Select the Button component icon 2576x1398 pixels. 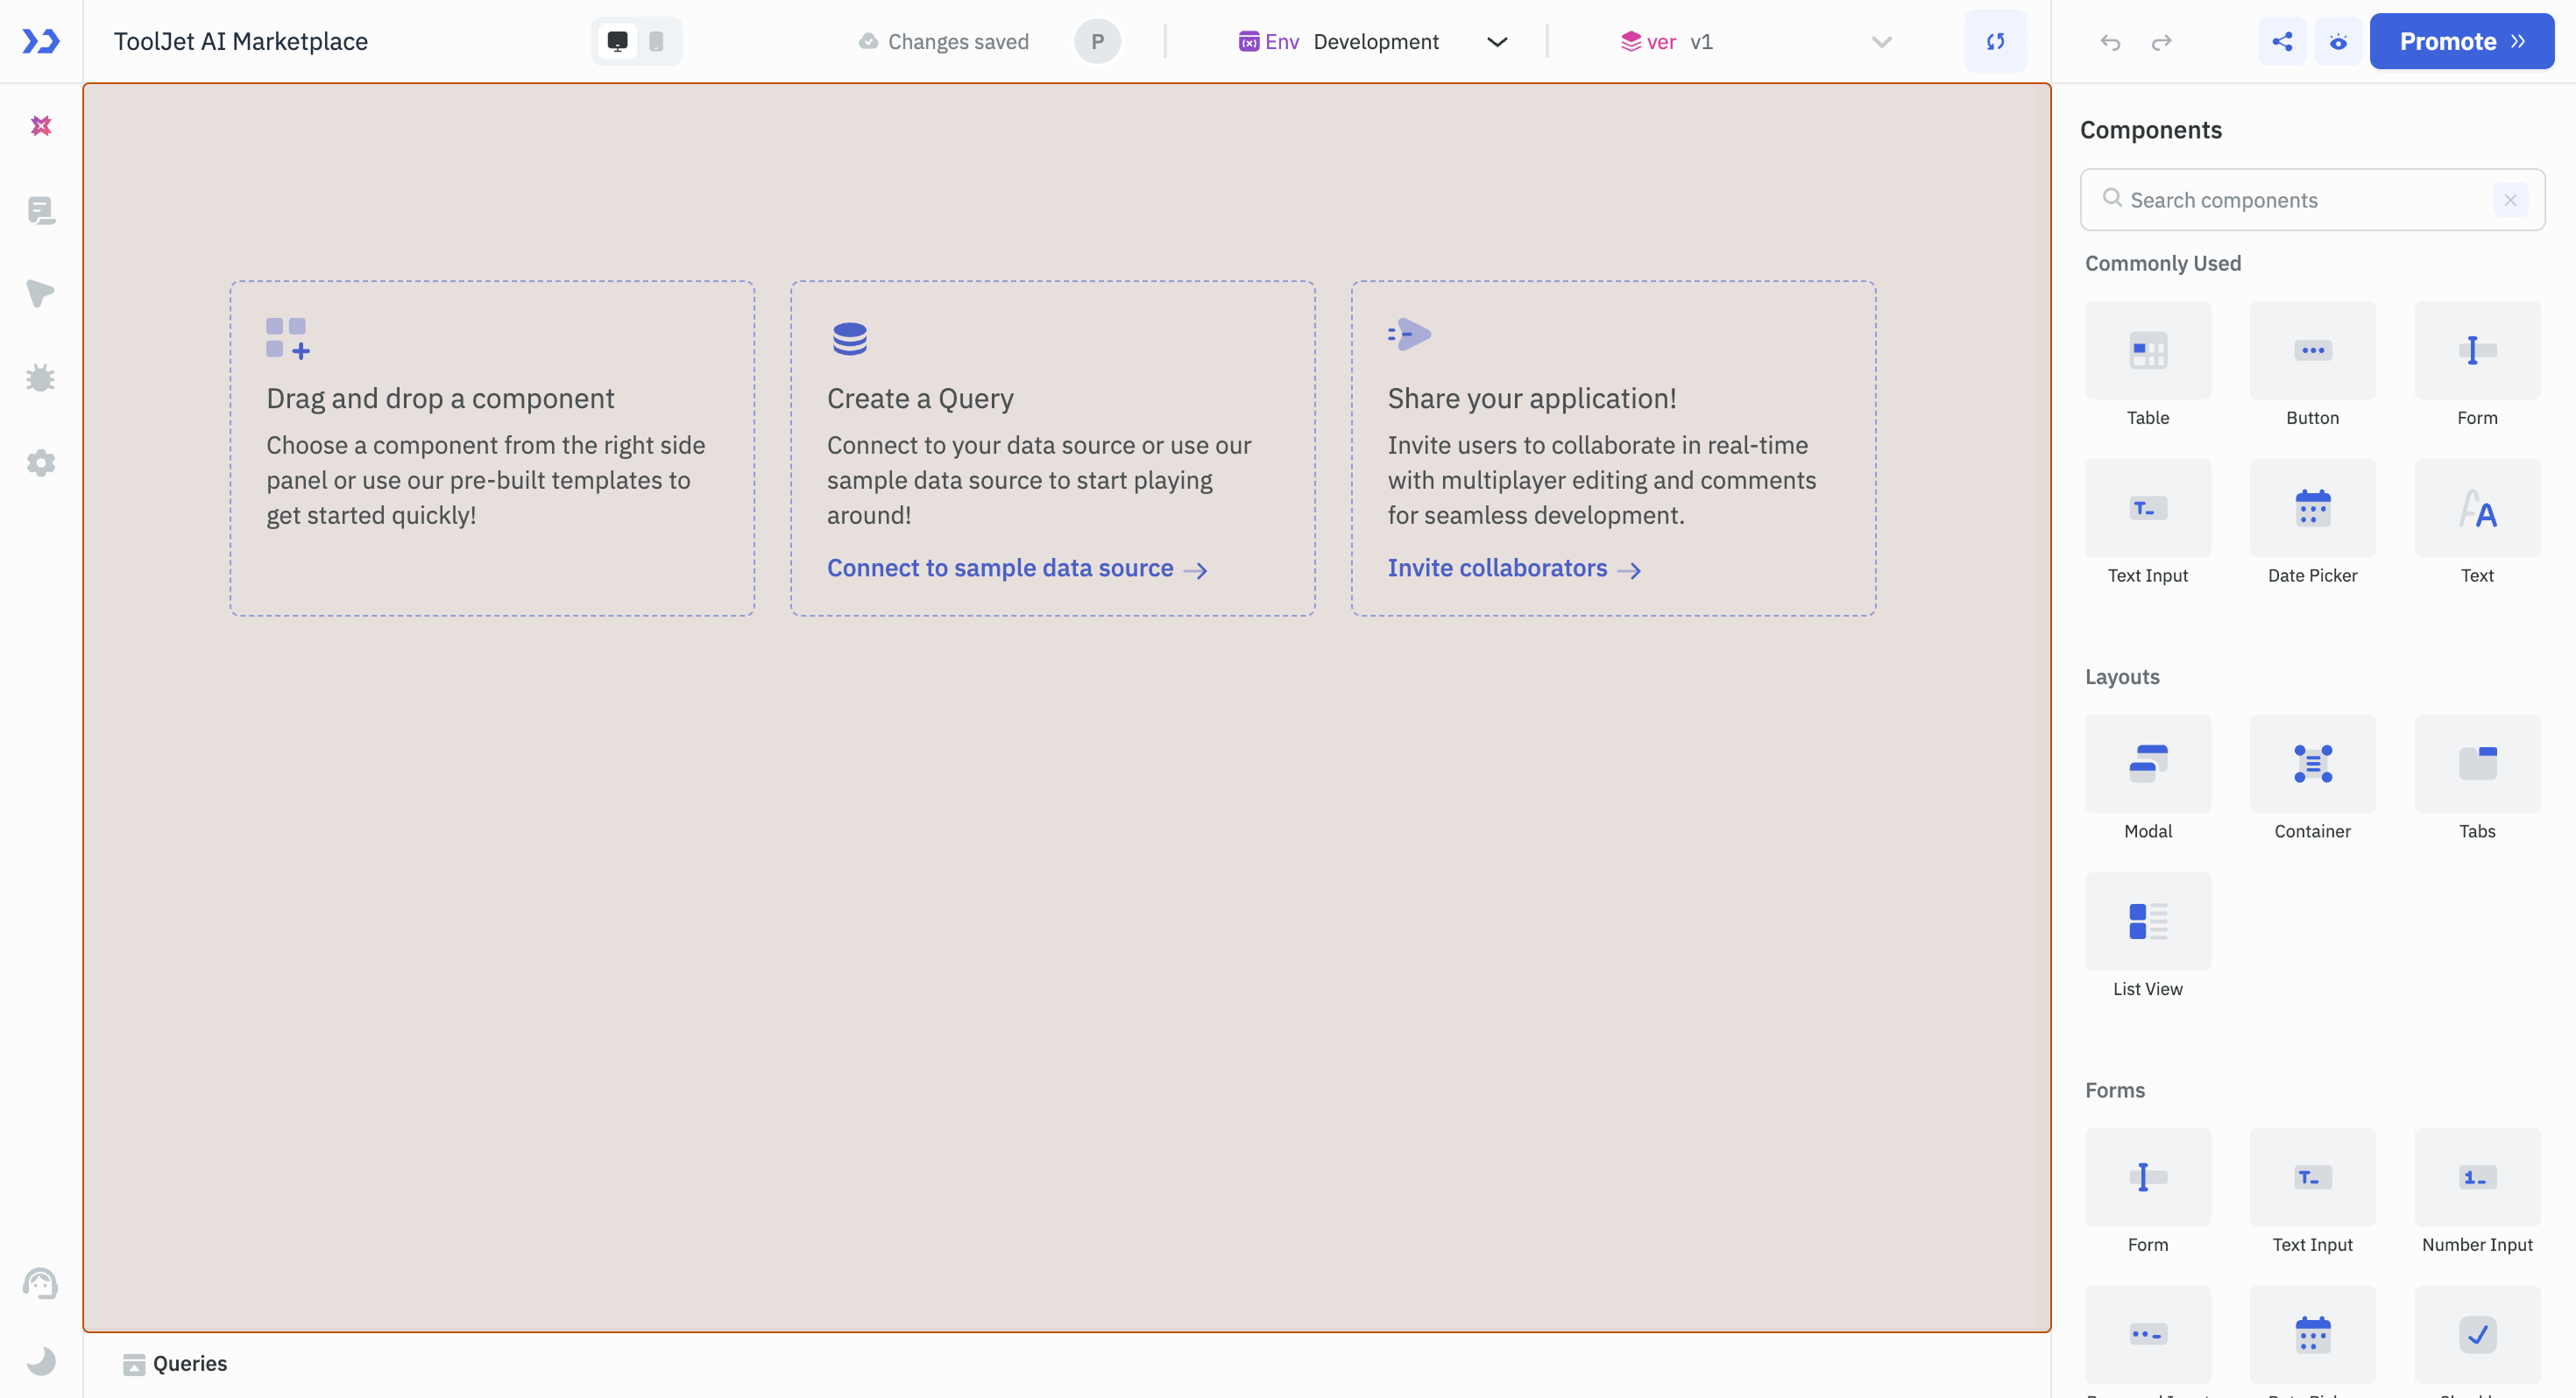coord(2312,350)
